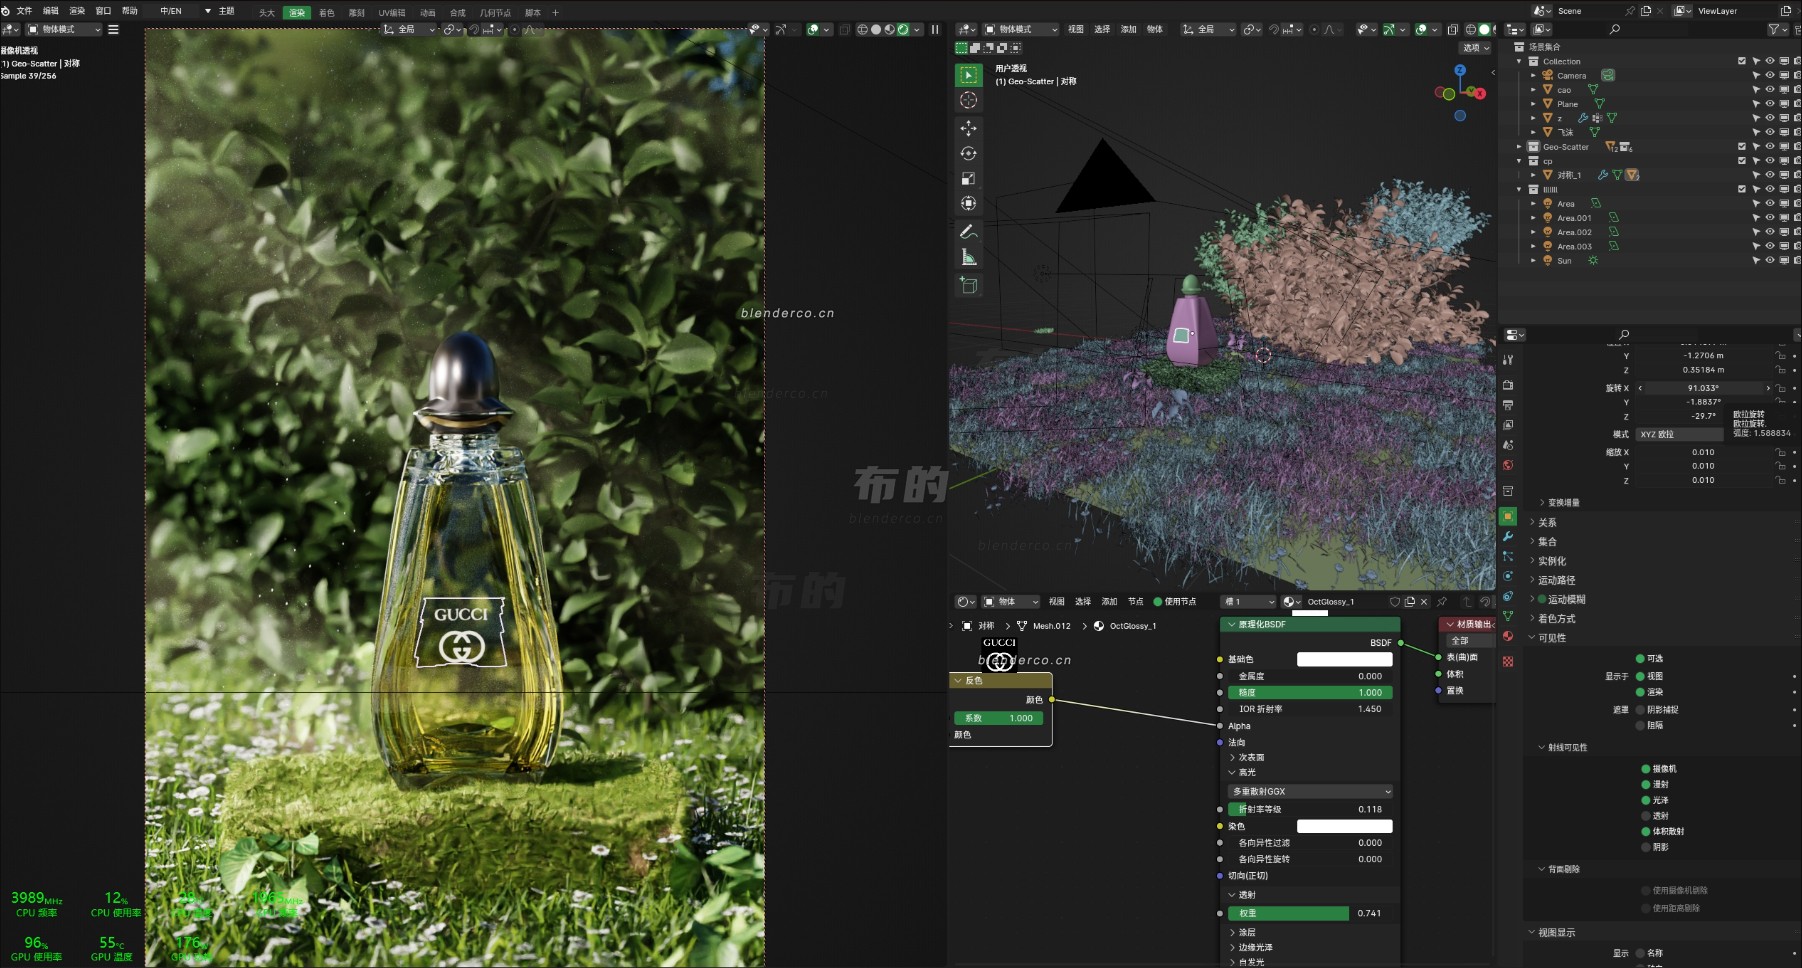The width and height of the screenshot is (1802, 968).
Task: Select the box select tool in viewport toolbar
Action: click(x=968, y=75)
